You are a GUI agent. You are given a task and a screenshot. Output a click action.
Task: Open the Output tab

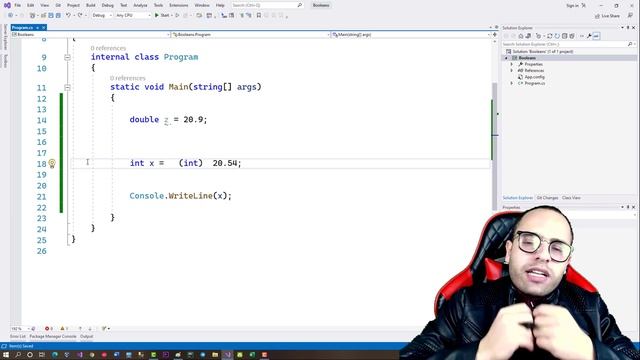(87, 337)
